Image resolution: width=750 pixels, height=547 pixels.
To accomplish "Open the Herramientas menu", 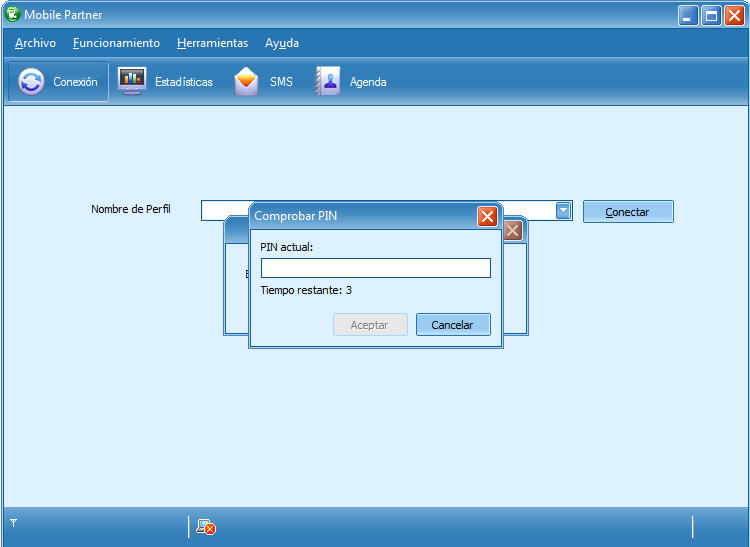I will 212,43.
